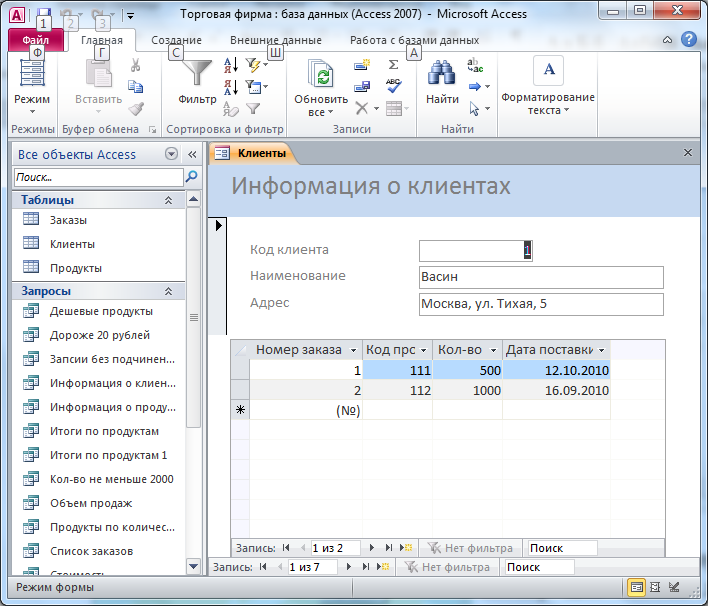This screenshot has height=606, width=708.
Task: Open Номер заказа column dropdown
Action: coord(353,350)
